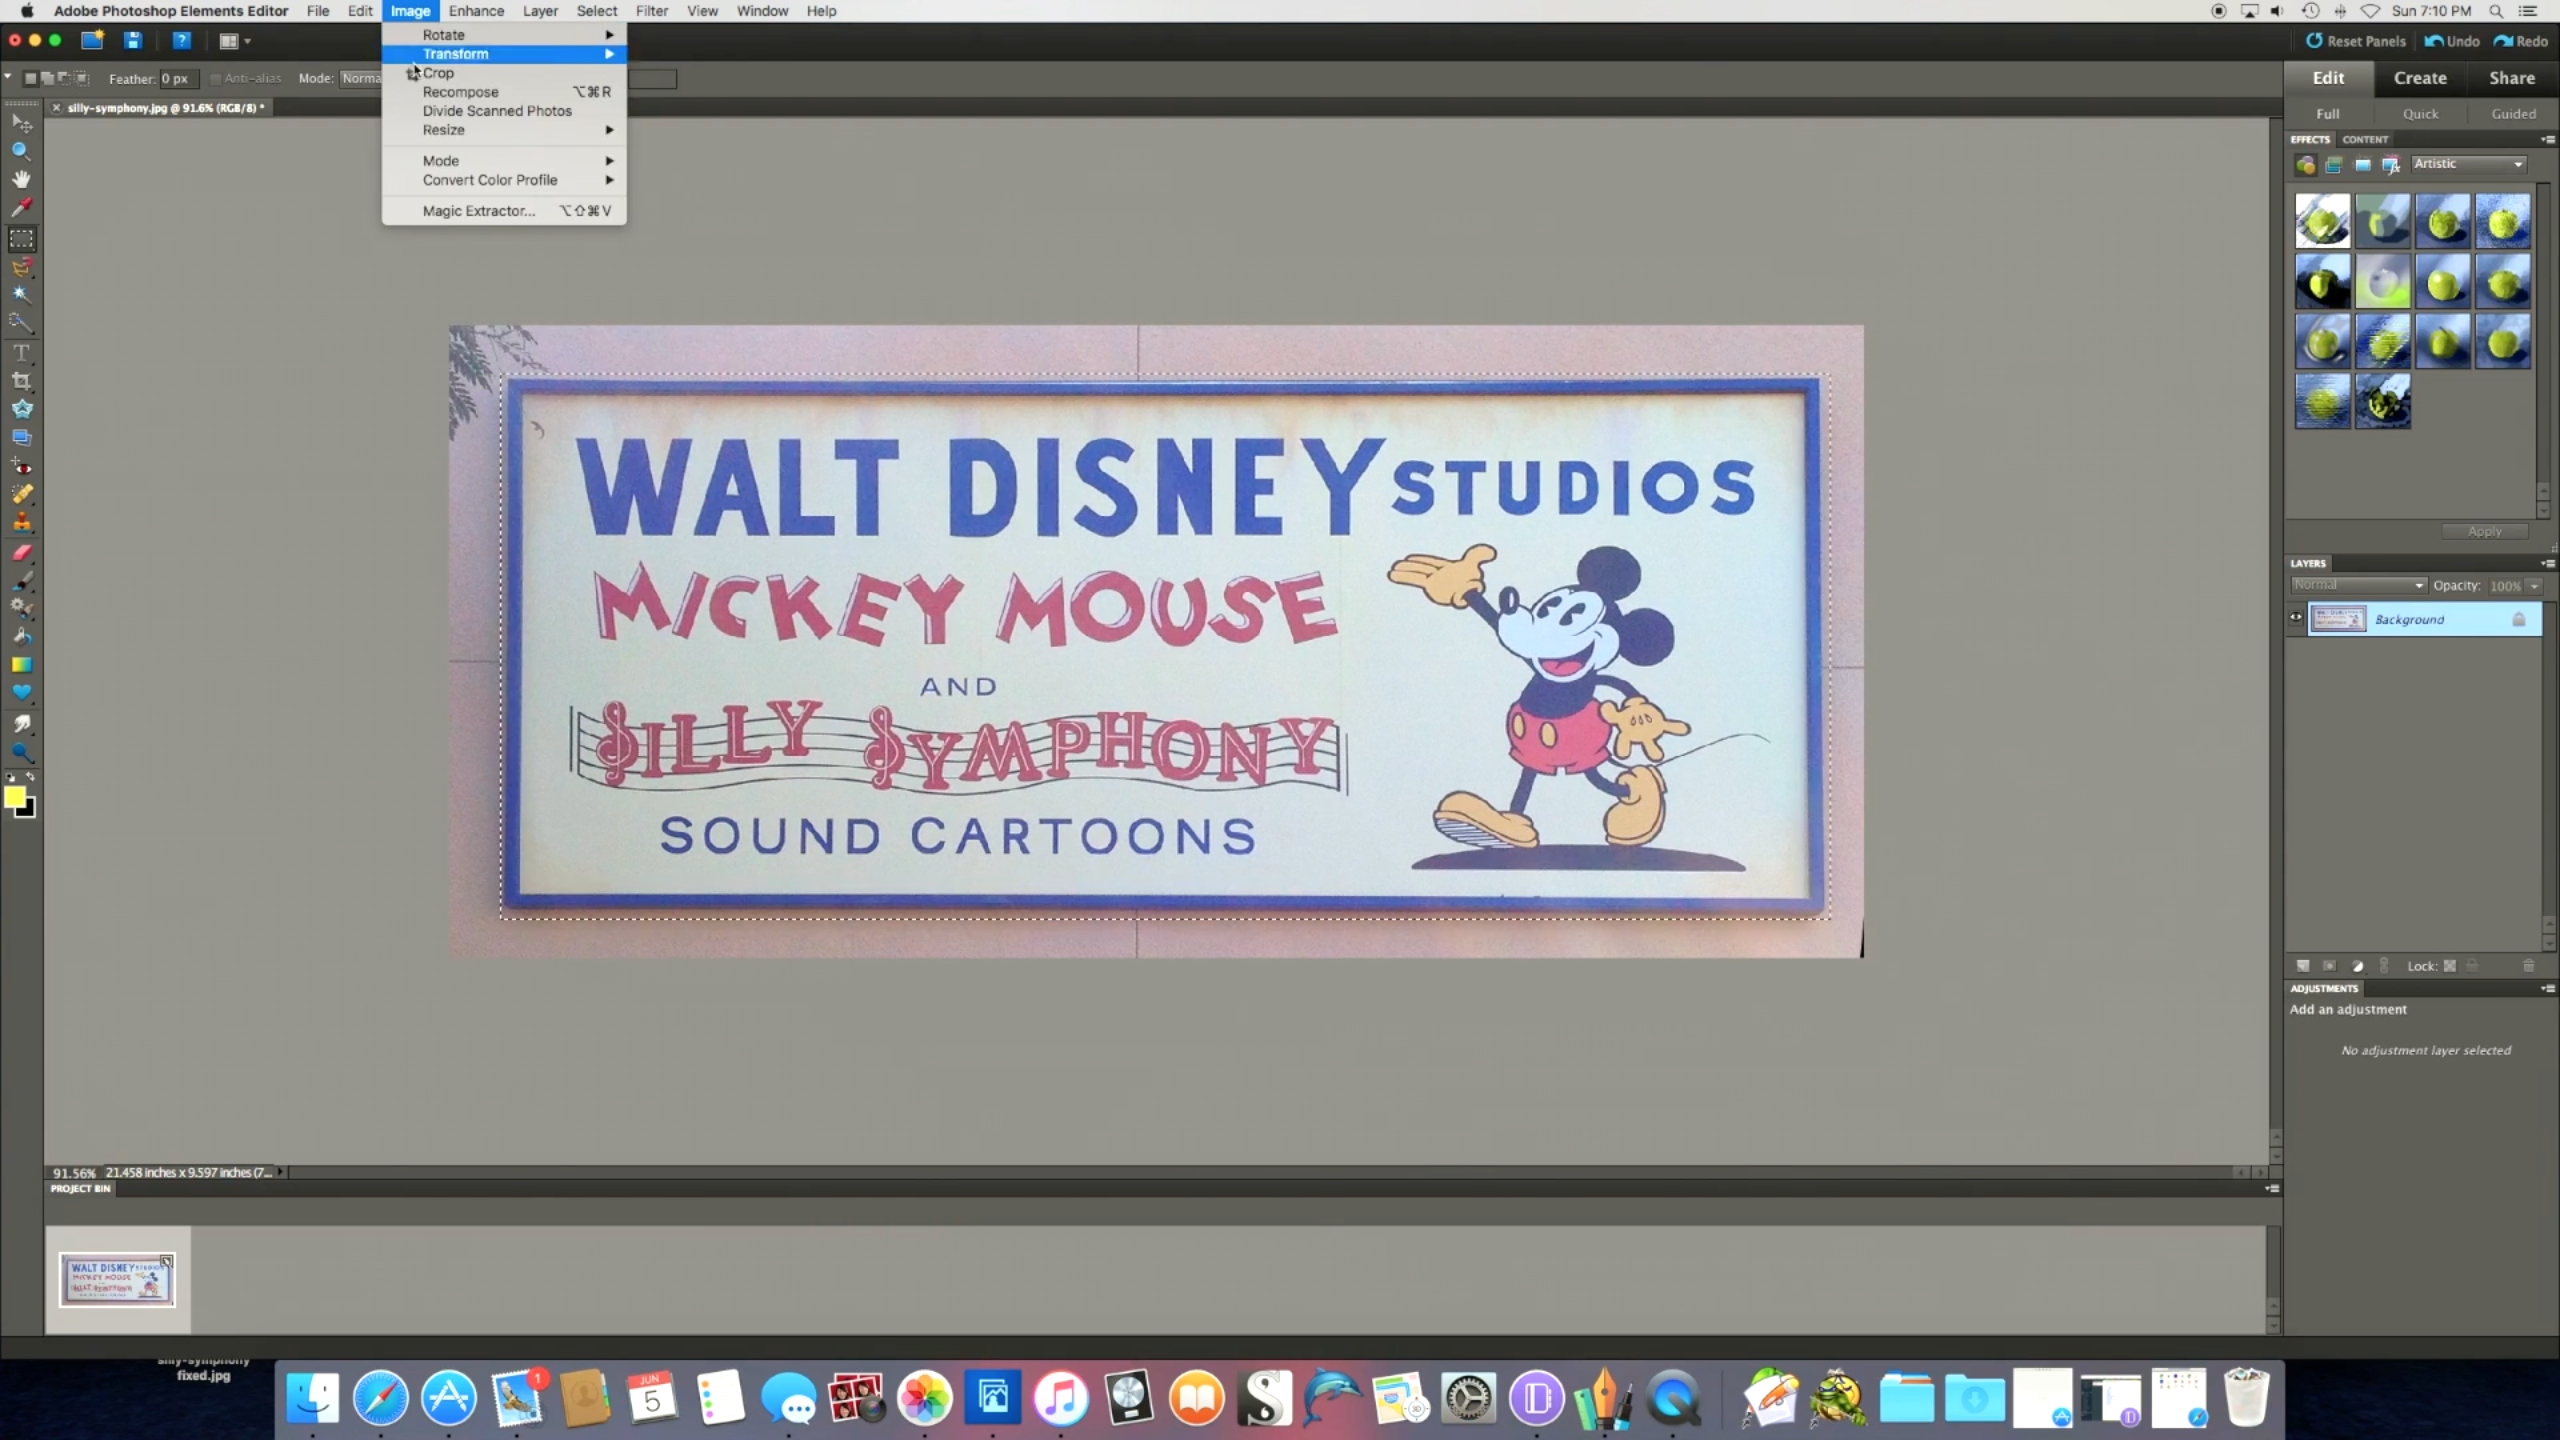Viewport: 2560px width, 1440px height.
Task: Select silly-symphony thumbnail in Project Bin
Action: [x=117, y=1279]
